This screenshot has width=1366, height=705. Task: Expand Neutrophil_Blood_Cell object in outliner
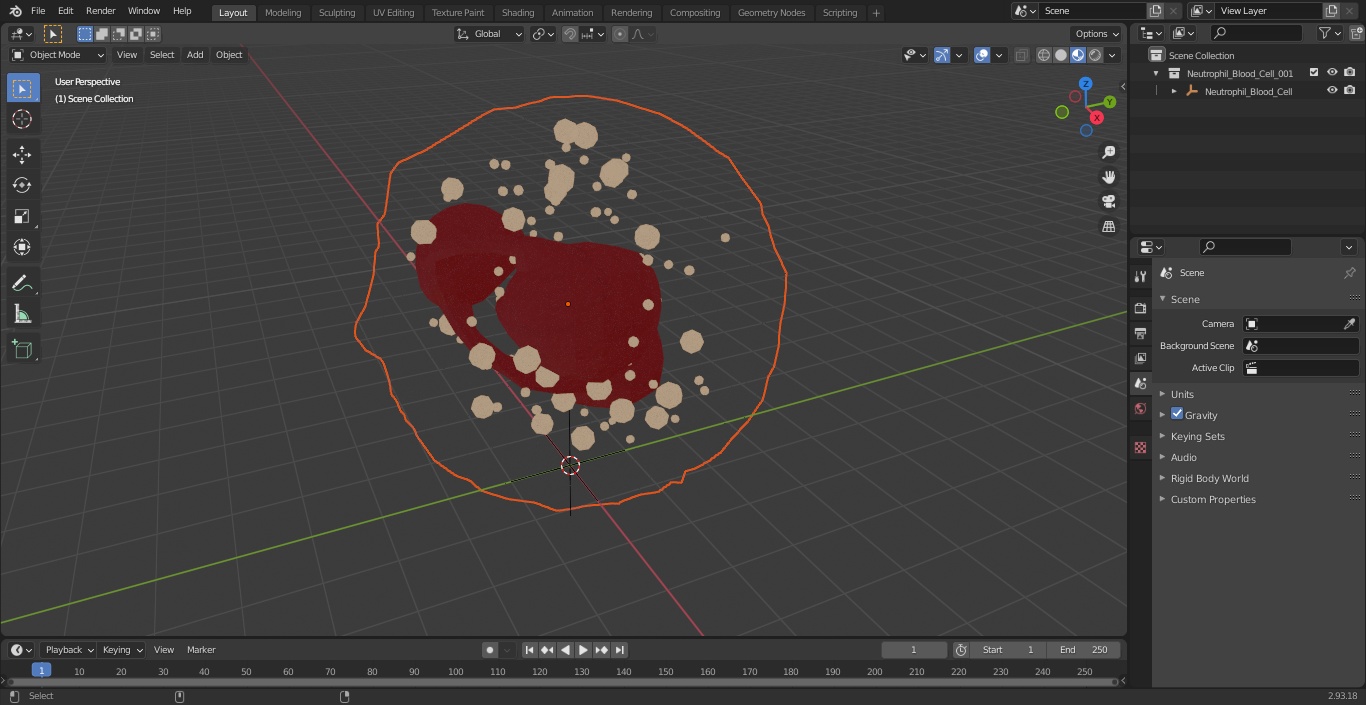pyautogui.click(x=1174, y=91)
